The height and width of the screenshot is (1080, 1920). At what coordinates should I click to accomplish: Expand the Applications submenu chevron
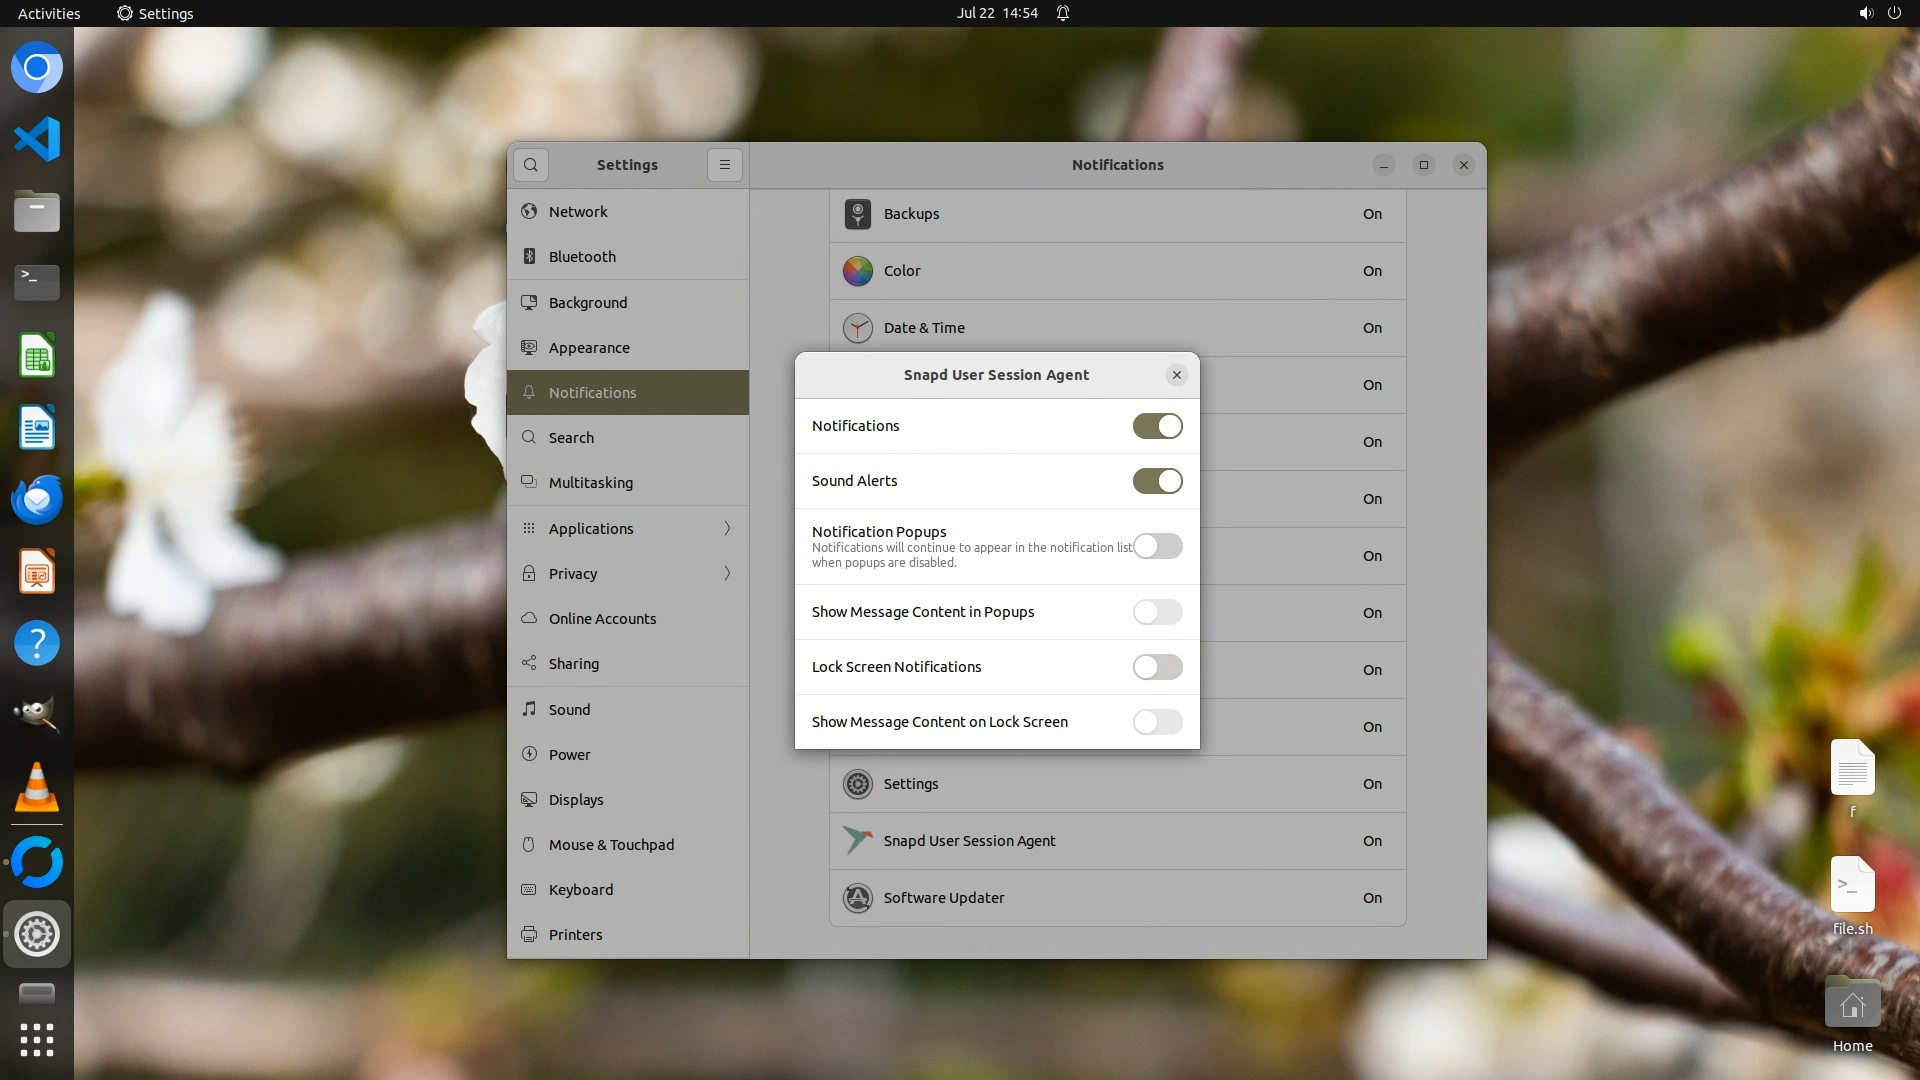click(727, 528)
